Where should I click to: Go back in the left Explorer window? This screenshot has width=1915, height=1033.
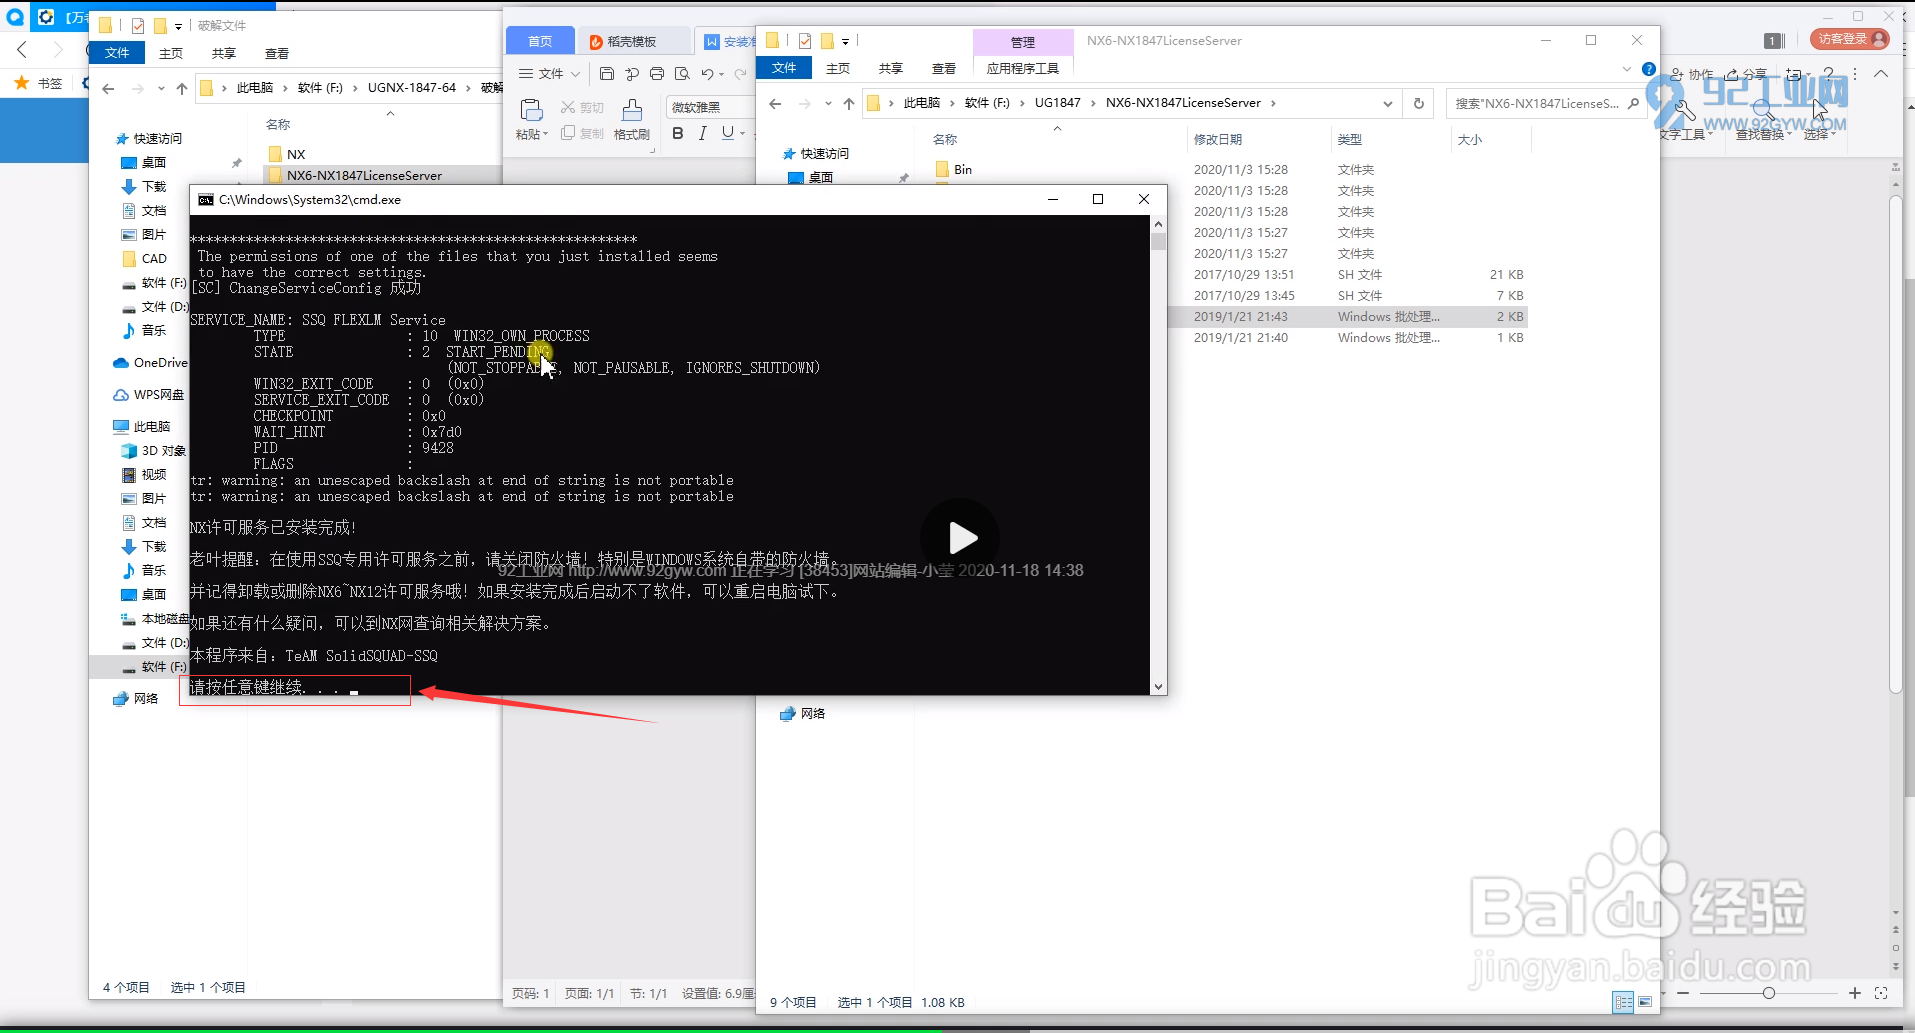(108, 88)
